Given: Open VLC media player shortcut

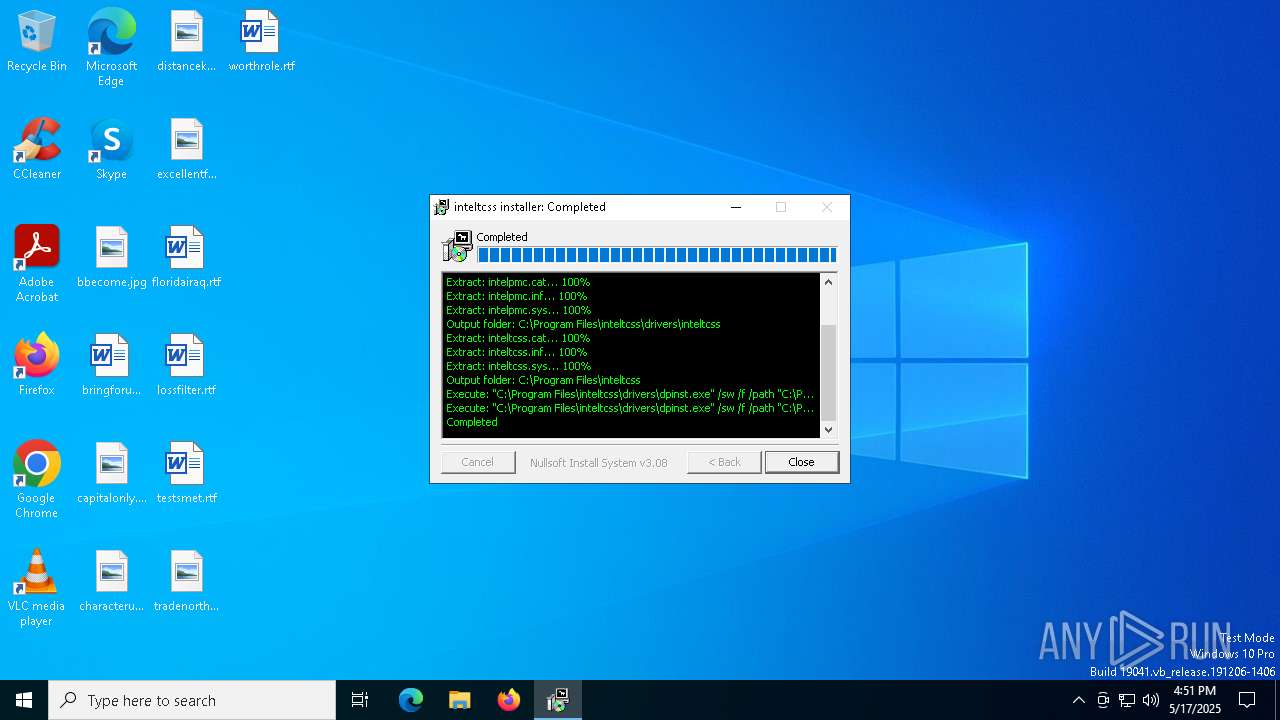Looking at the screenshot, I should tap(37, 588).
